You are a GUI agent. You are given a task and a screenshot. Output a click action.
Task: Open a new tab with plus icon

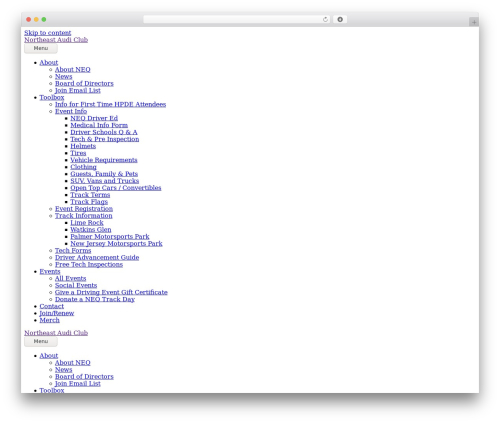474,22
